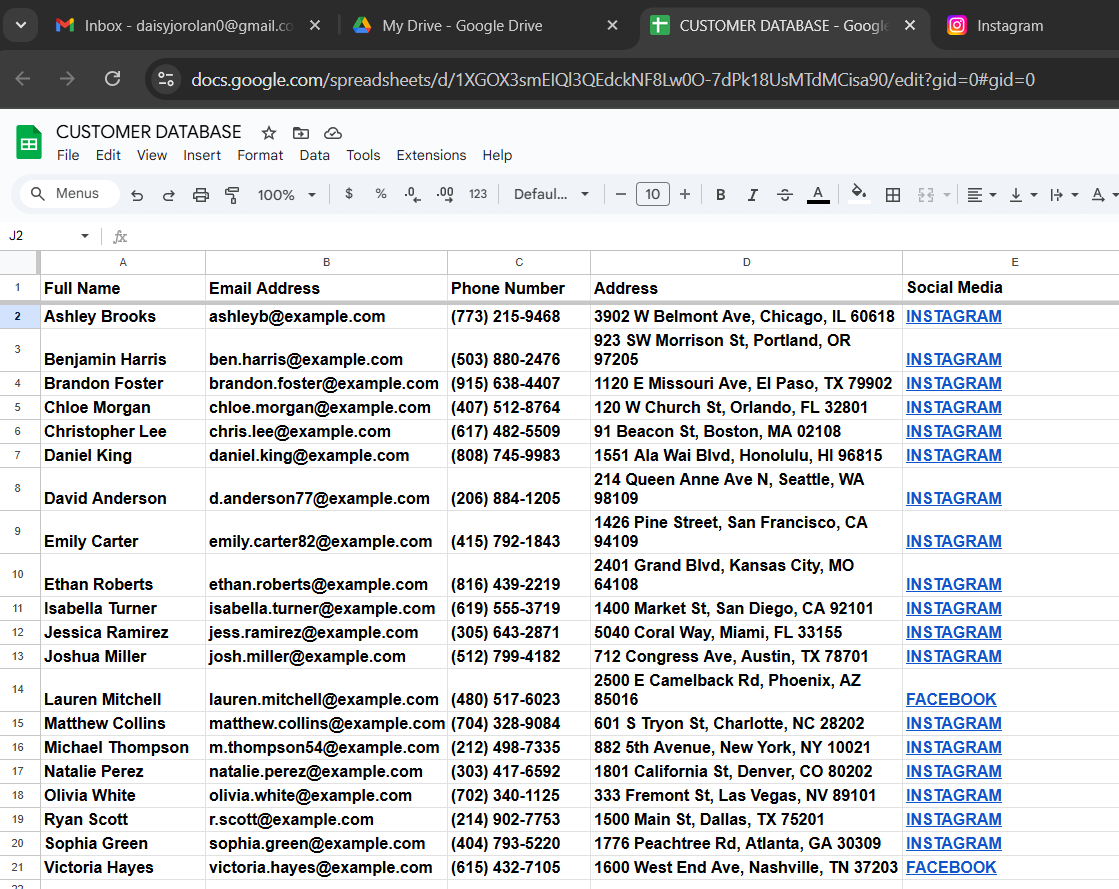
Task: Open Lauren Mitchell's FACEBOOK link
Action: pyautogui.click(x=951, y=700)
